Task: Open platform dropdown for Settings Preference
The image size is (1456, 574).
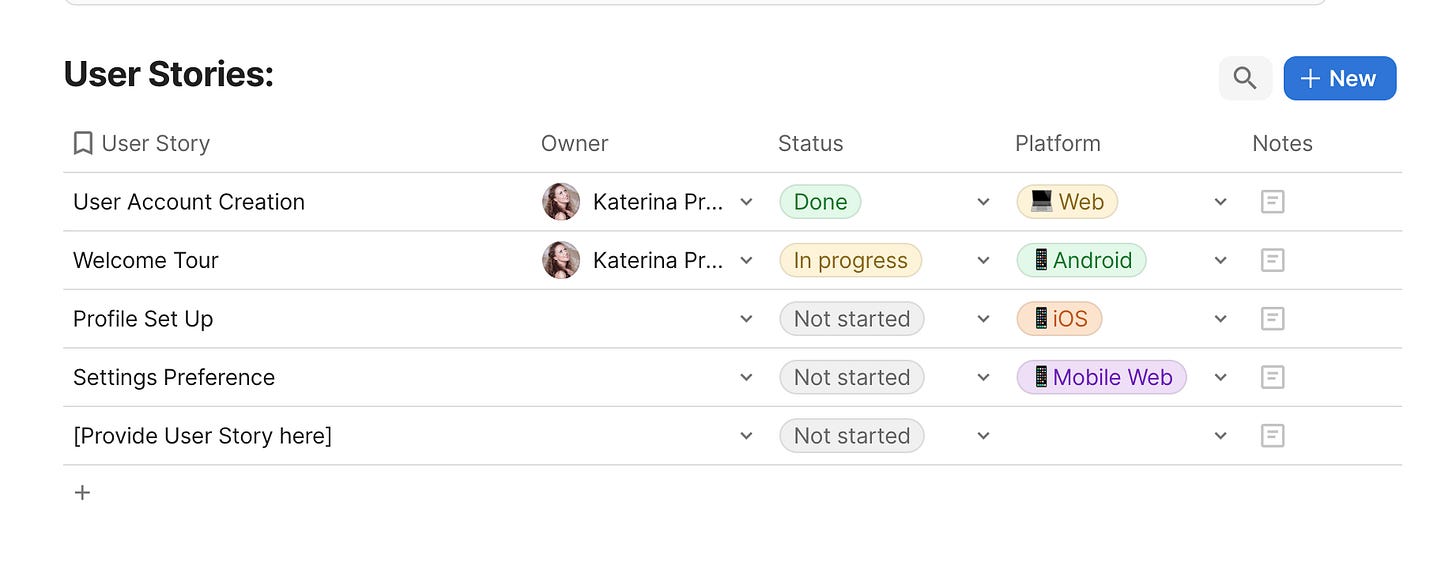Action: (1220, 377)
